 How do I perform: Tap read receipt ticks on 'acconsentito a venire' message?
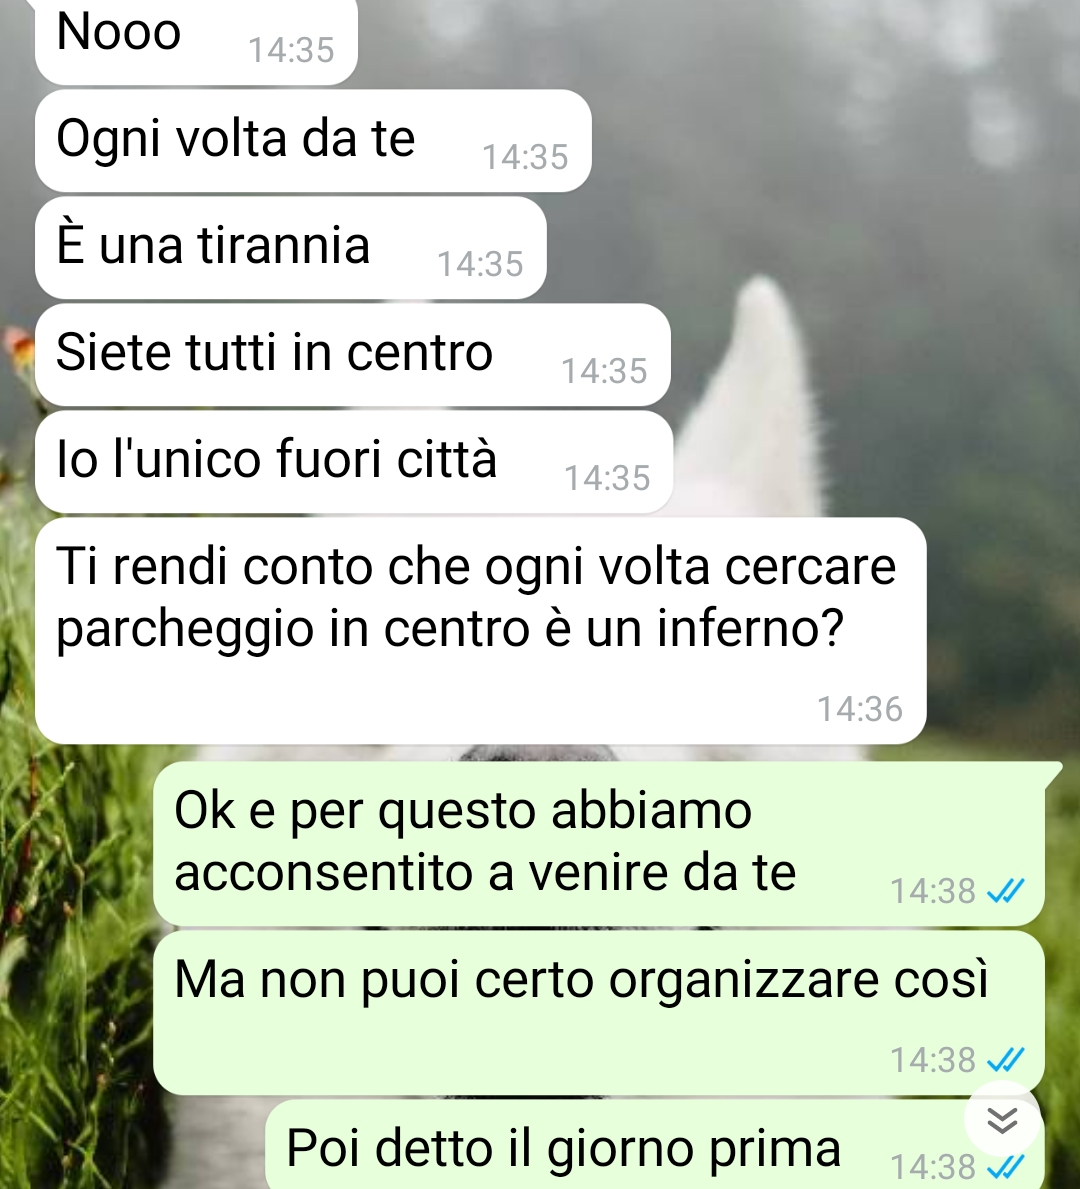(1006, 891)
